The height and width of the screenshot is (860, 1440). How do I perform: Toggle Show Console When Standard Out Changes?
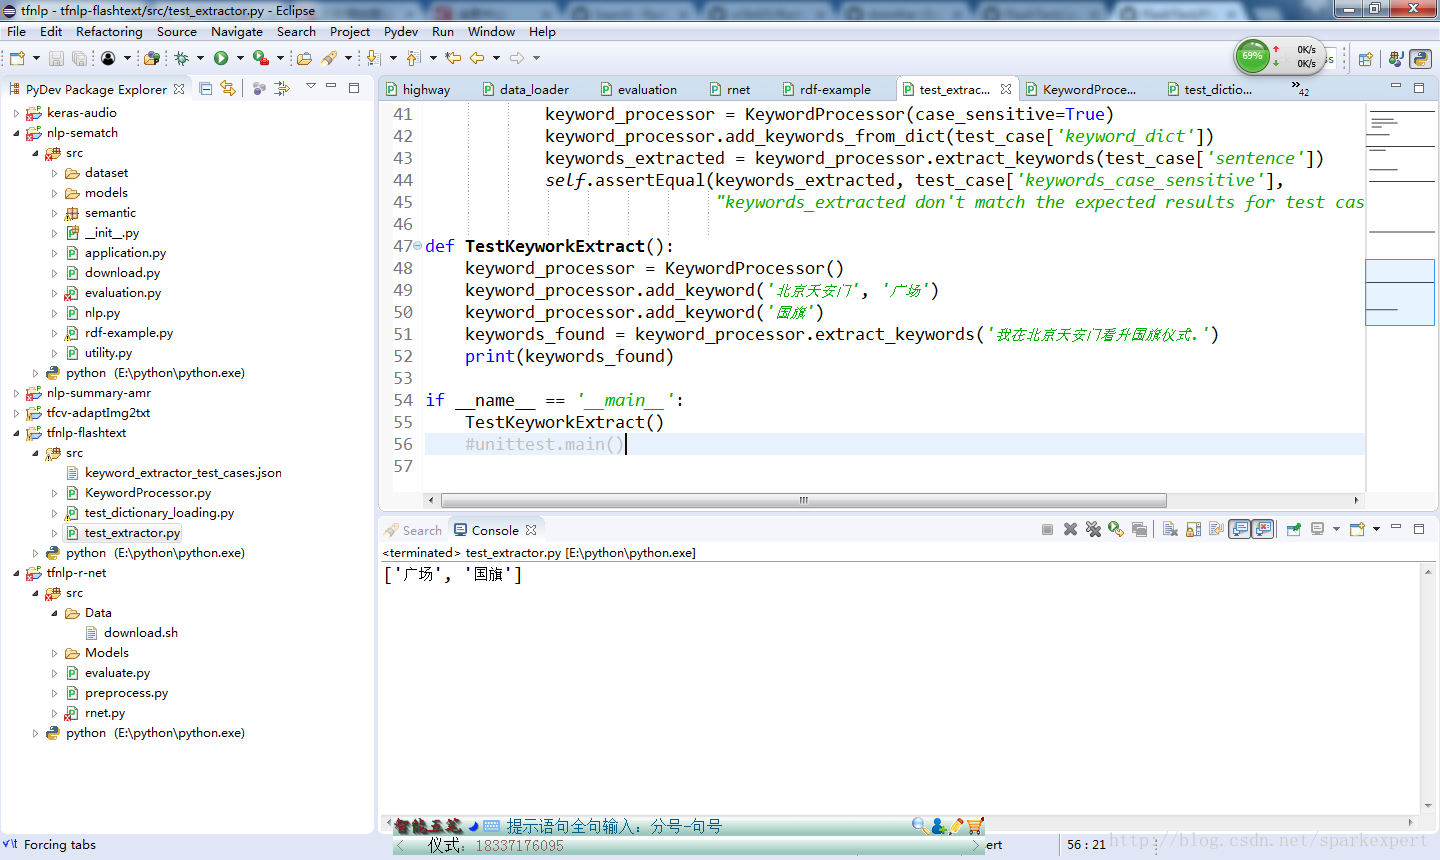pos(1239,529)
